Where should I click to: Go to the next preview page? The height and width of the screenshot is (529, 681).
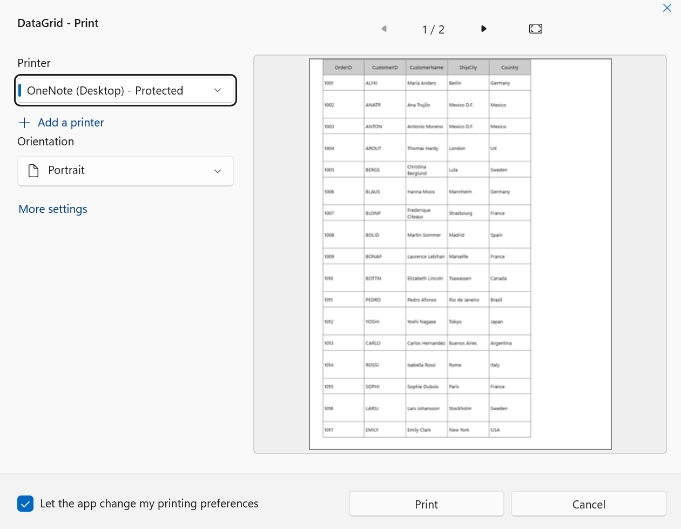tap(483, 29)
